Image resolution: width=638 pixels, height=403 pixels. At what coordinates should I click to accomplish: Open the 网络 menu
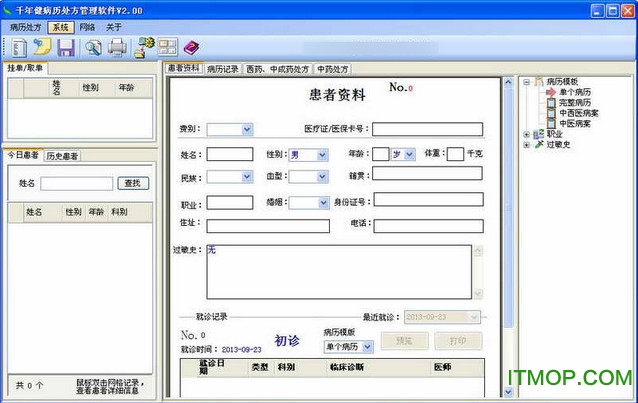(x=87, y=27)
